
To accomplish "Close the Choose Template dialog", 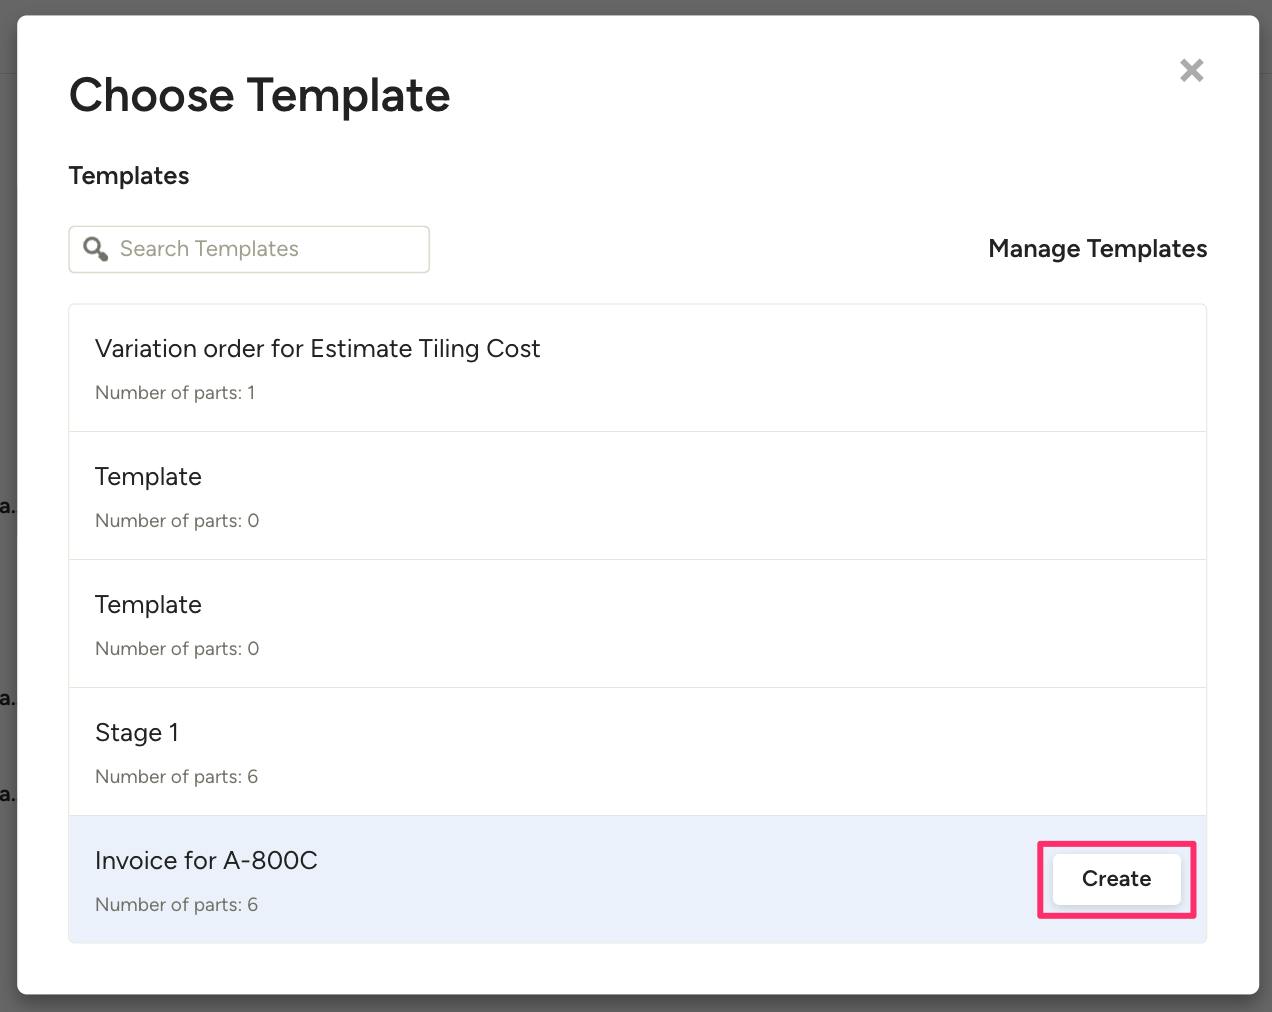I will click(1191, 70).
